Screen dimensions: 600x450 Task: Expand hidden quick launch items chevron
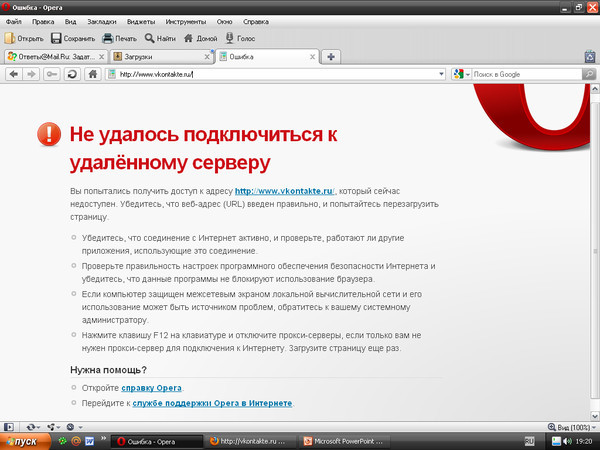click(103, 439)
